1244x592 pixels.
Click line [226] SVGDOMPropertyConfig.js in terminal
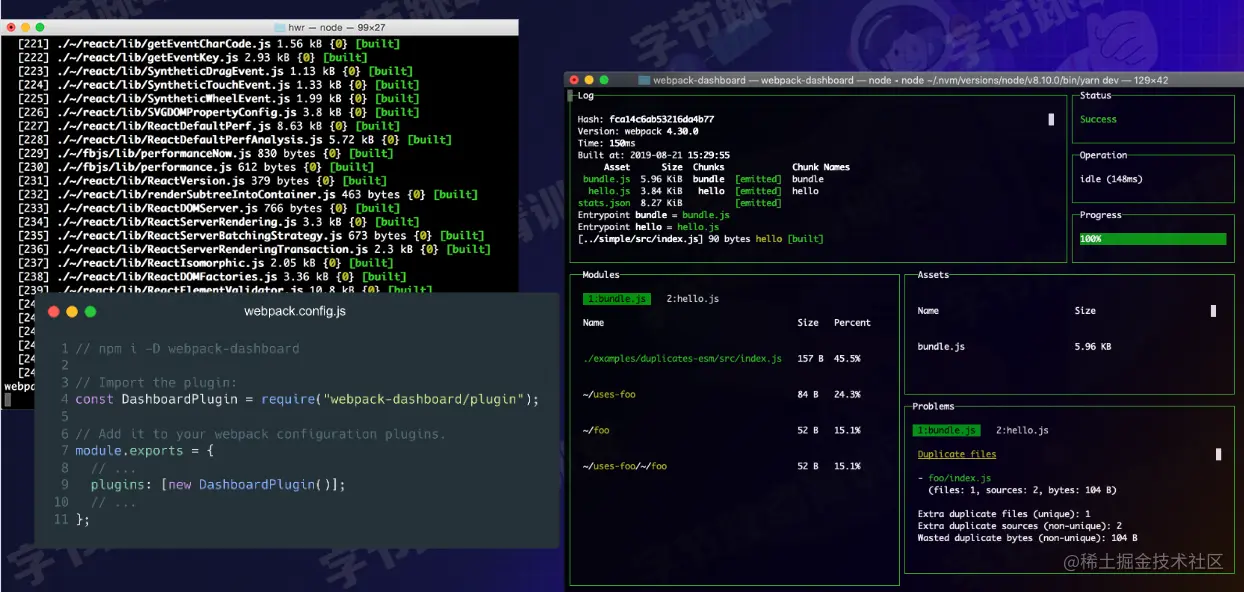tap(218, 112)
